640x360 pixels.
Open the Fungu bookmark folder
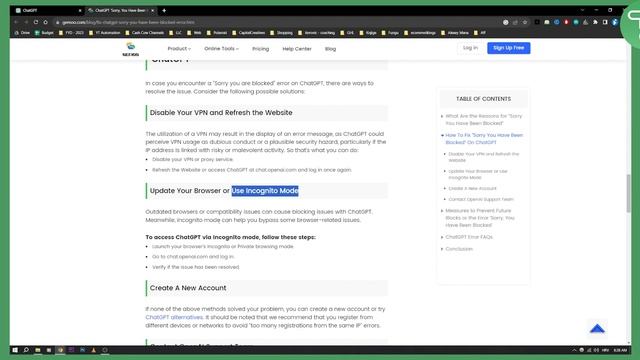390,33
